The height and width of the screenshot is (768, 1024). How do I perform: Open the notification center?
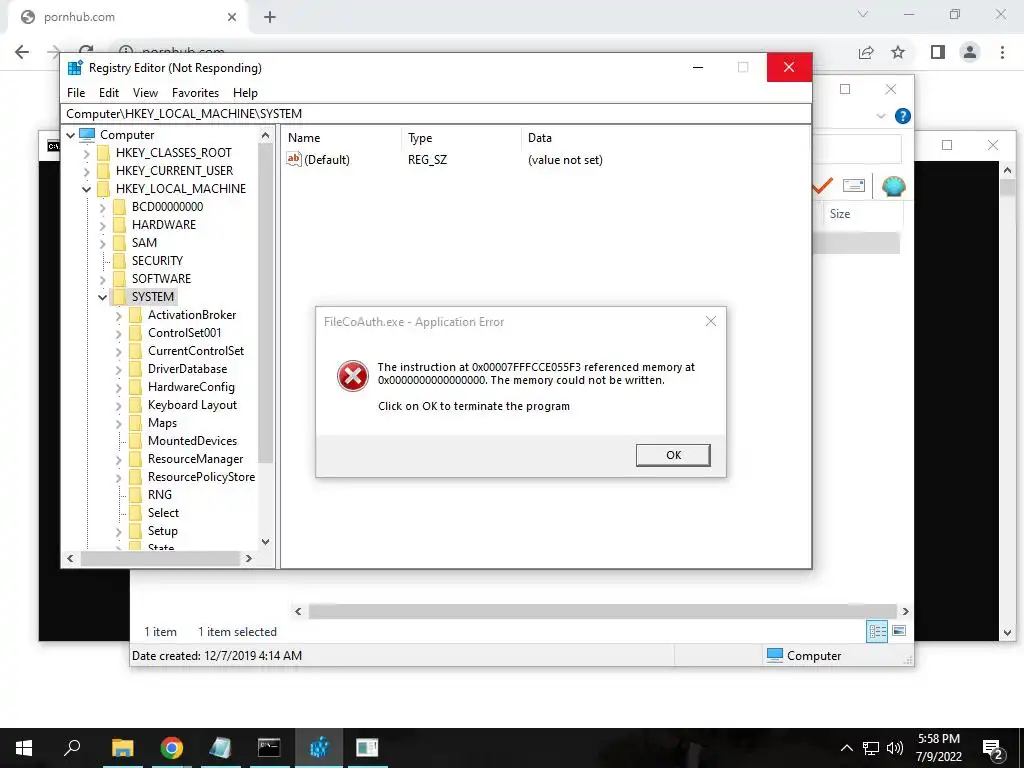coord(993,748)
